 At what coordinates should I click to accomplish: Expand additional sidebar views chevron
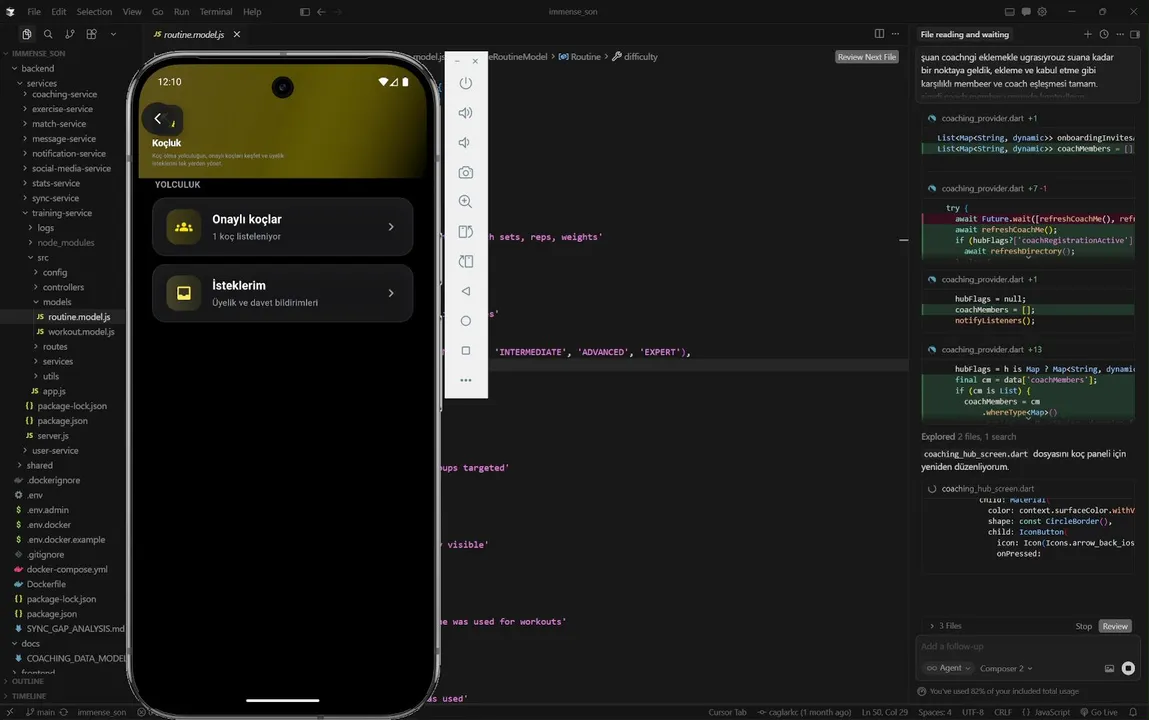point(113,34)
